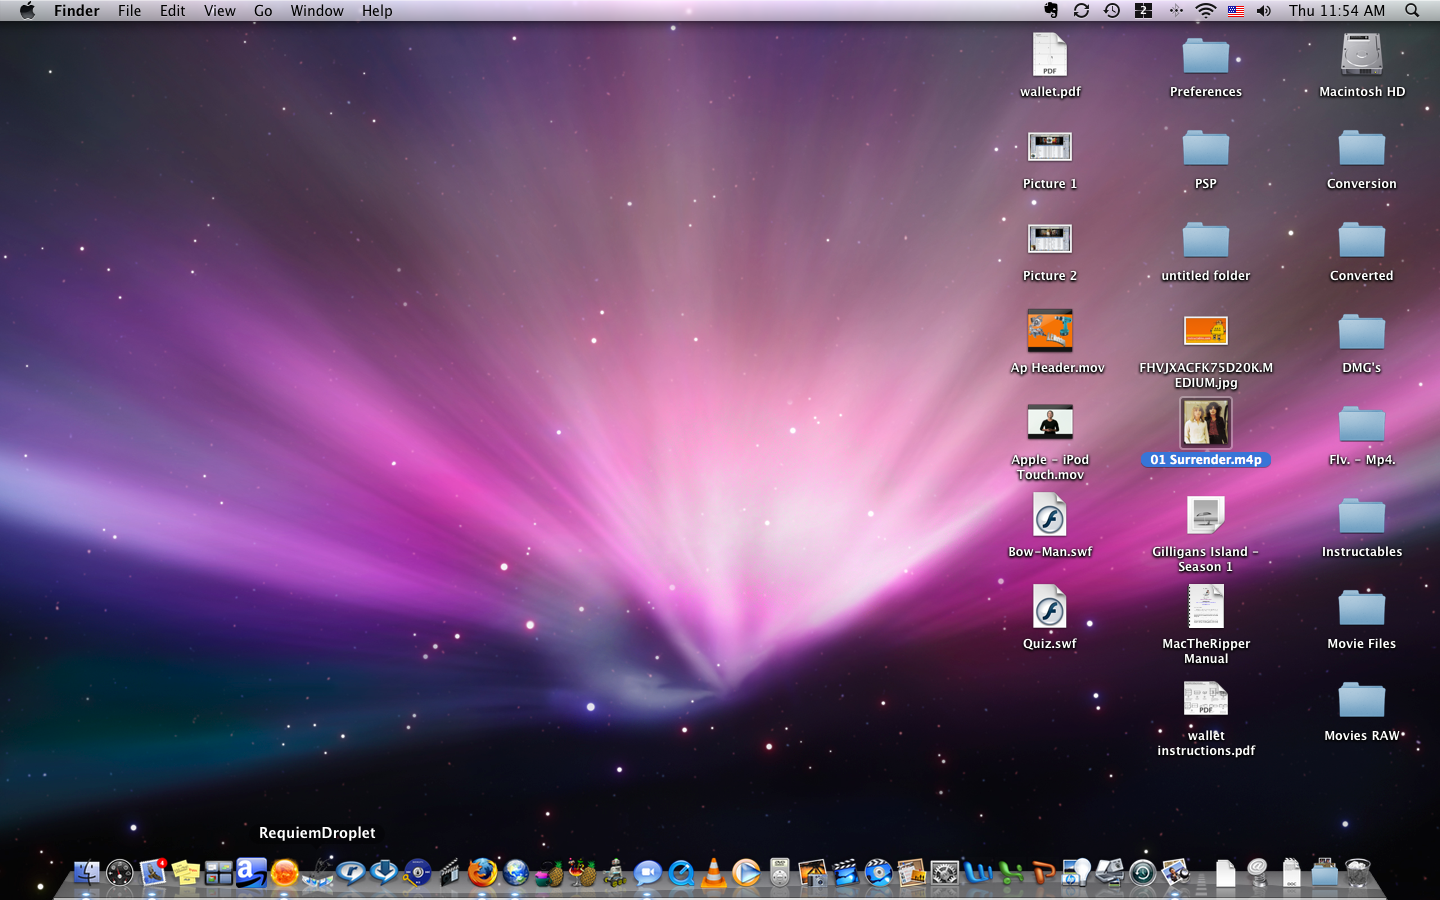The height and width of the screenshot is (900, 1440).
Task: Select 01 Surrender.m4p file icon
Action: click(1206, 423)
